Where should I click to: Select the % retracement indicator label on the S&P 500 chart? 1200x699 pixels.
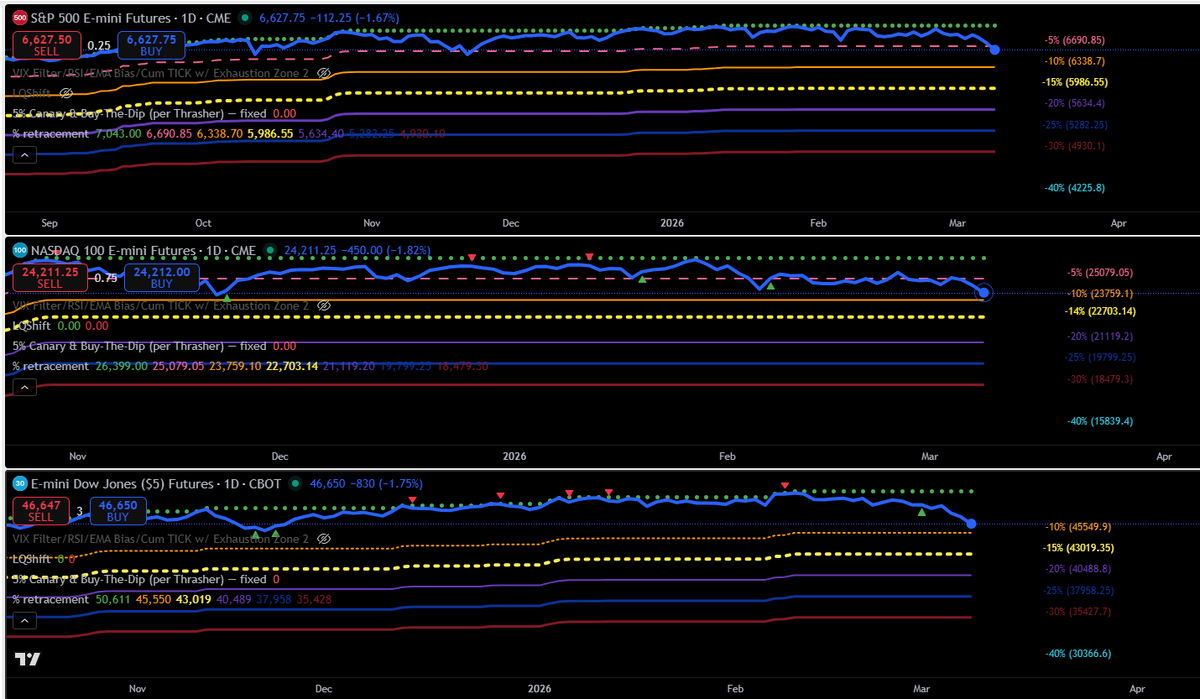(x=50, y=133)
